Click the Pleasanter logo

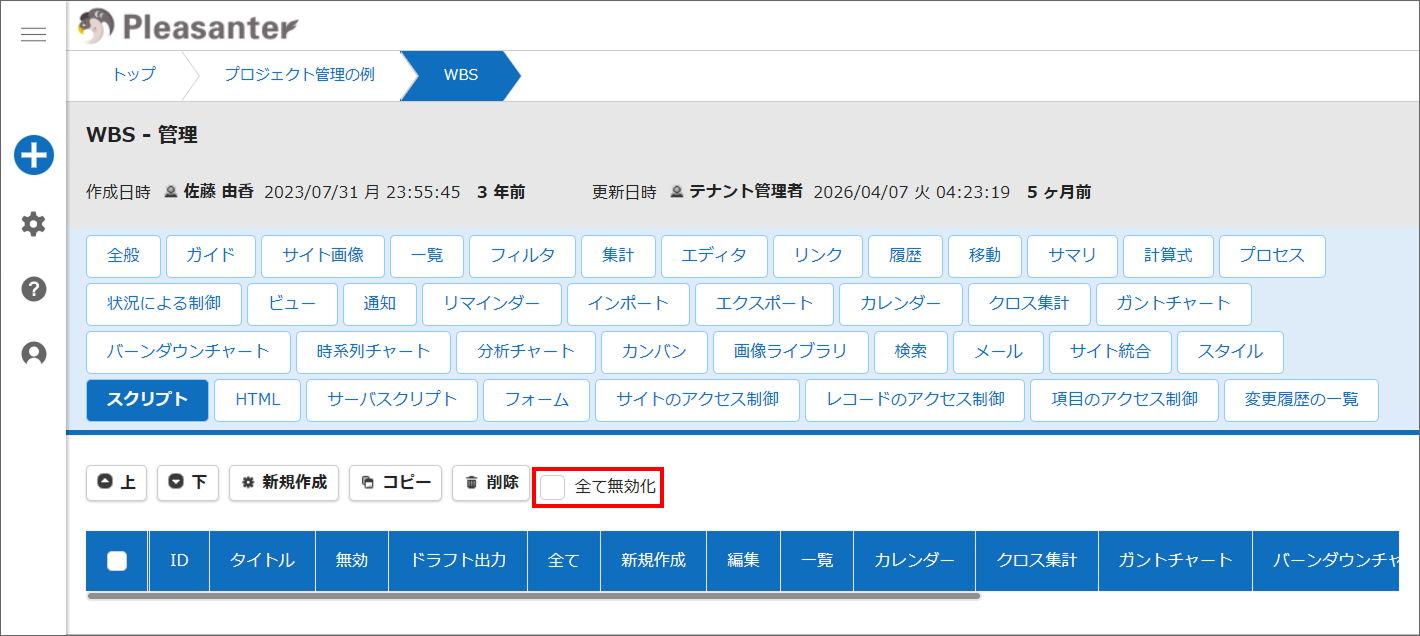[x=188, y=25]
